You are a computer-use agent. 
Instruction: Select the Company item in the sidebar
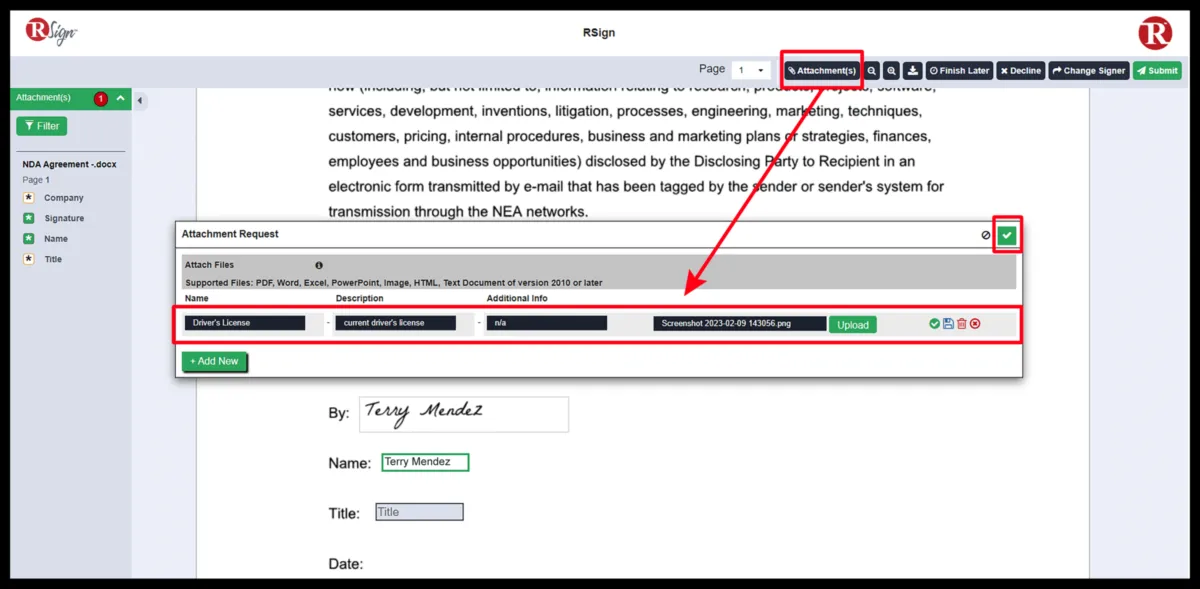(64, 198)
